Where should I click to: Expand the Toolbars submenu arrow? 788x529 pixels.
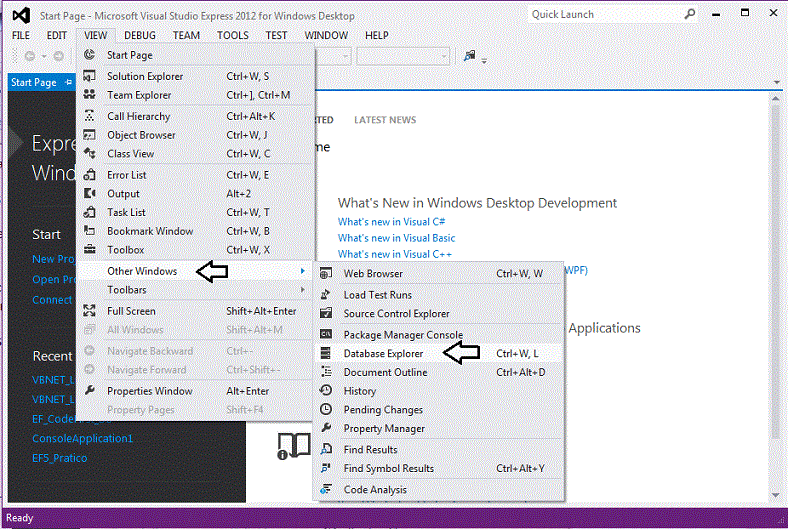coord(303,289)
